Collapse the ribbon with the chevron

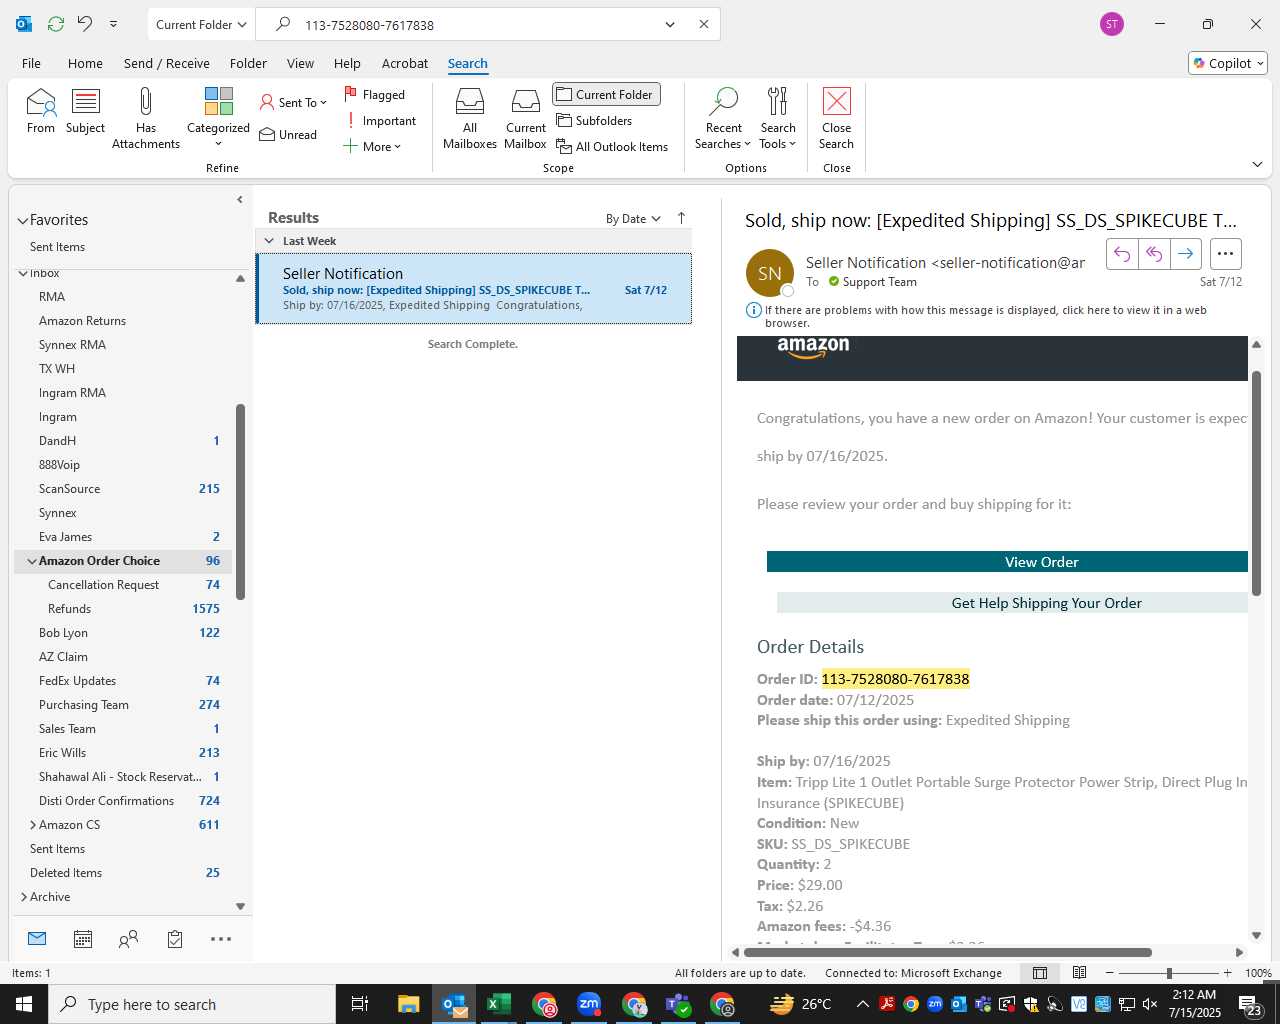point(1257,164)
